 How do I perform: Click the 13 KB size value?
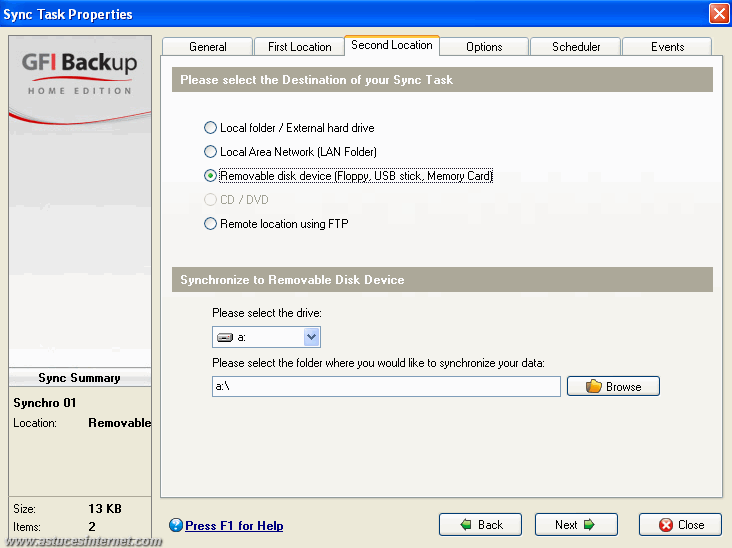click(x=105, y=508)
